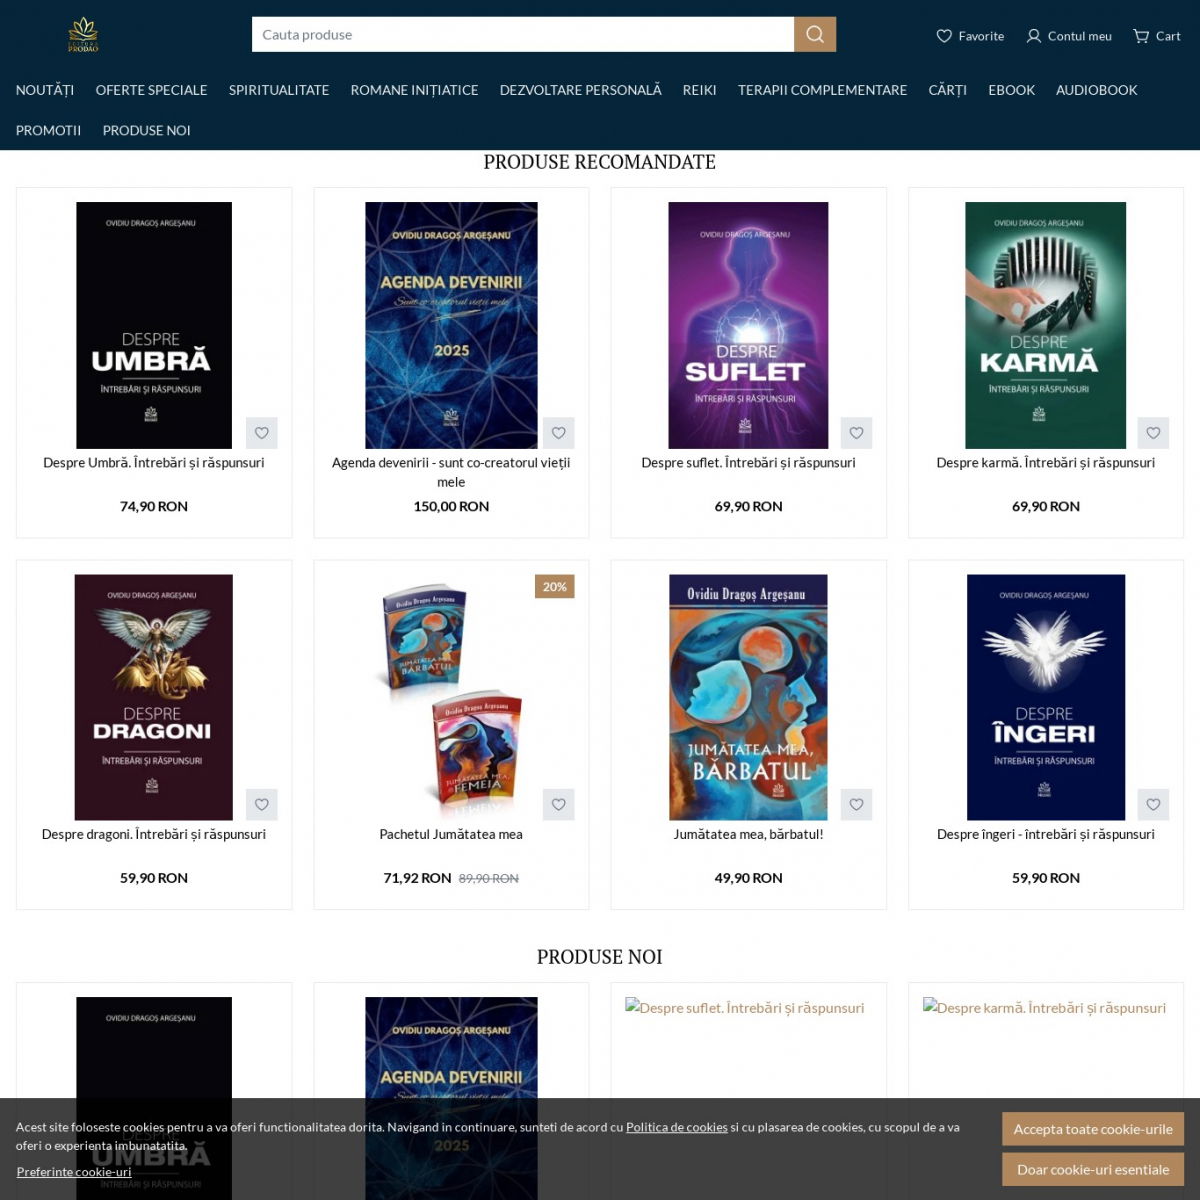Open SPIRITUALITATE menu

tap(279, 90)
